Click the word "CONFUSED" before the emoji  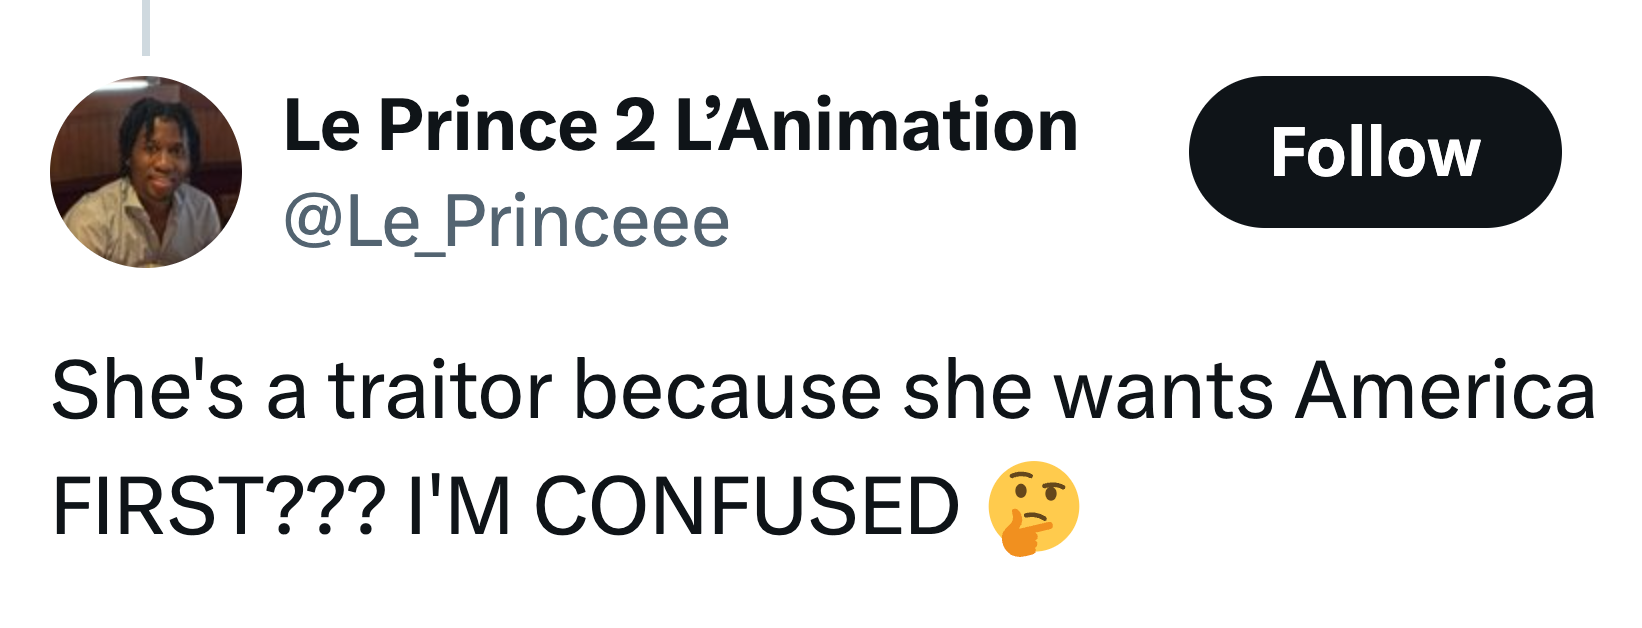tap(747, 506)
